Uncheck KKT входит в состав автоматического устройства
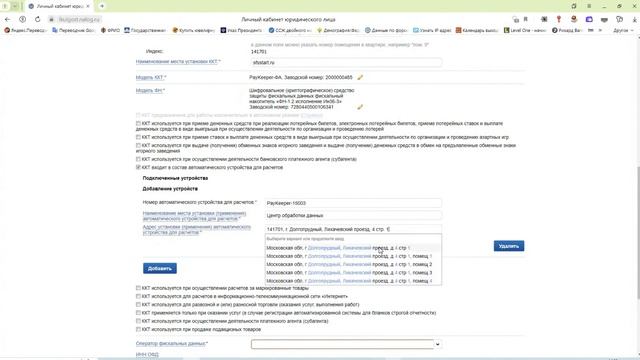 (x=138, y=167)
